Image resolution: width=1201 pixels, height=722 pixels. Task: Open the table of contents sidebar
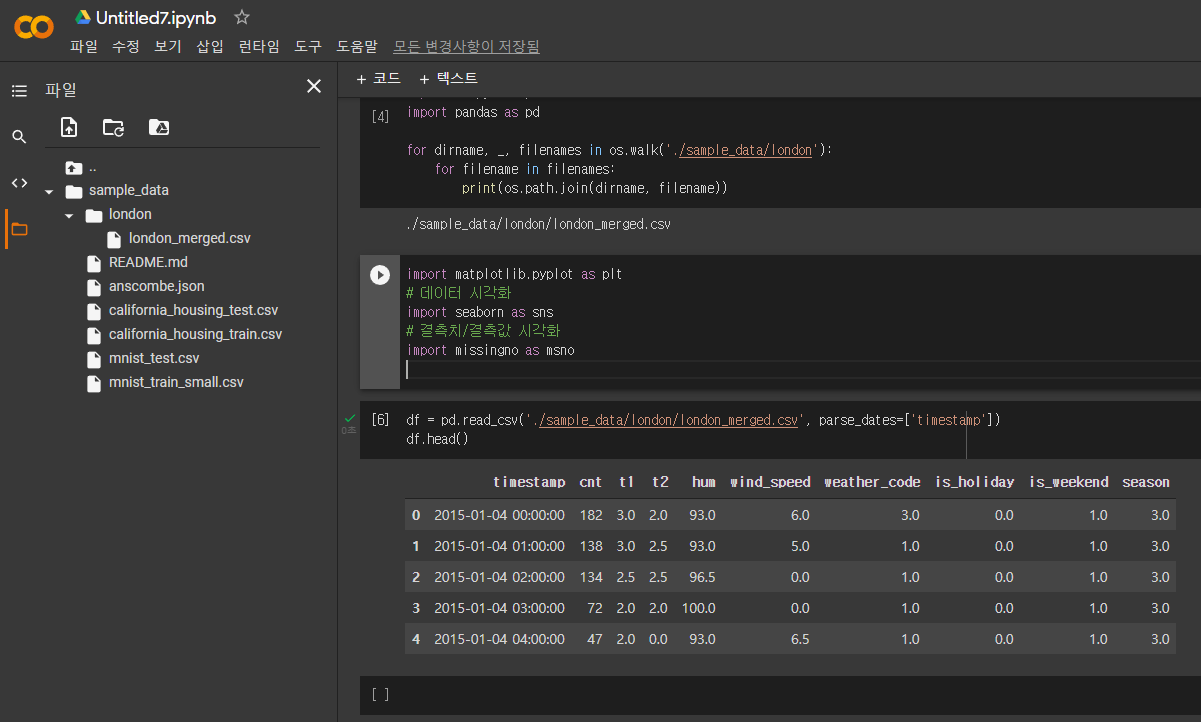pos(19,90)
